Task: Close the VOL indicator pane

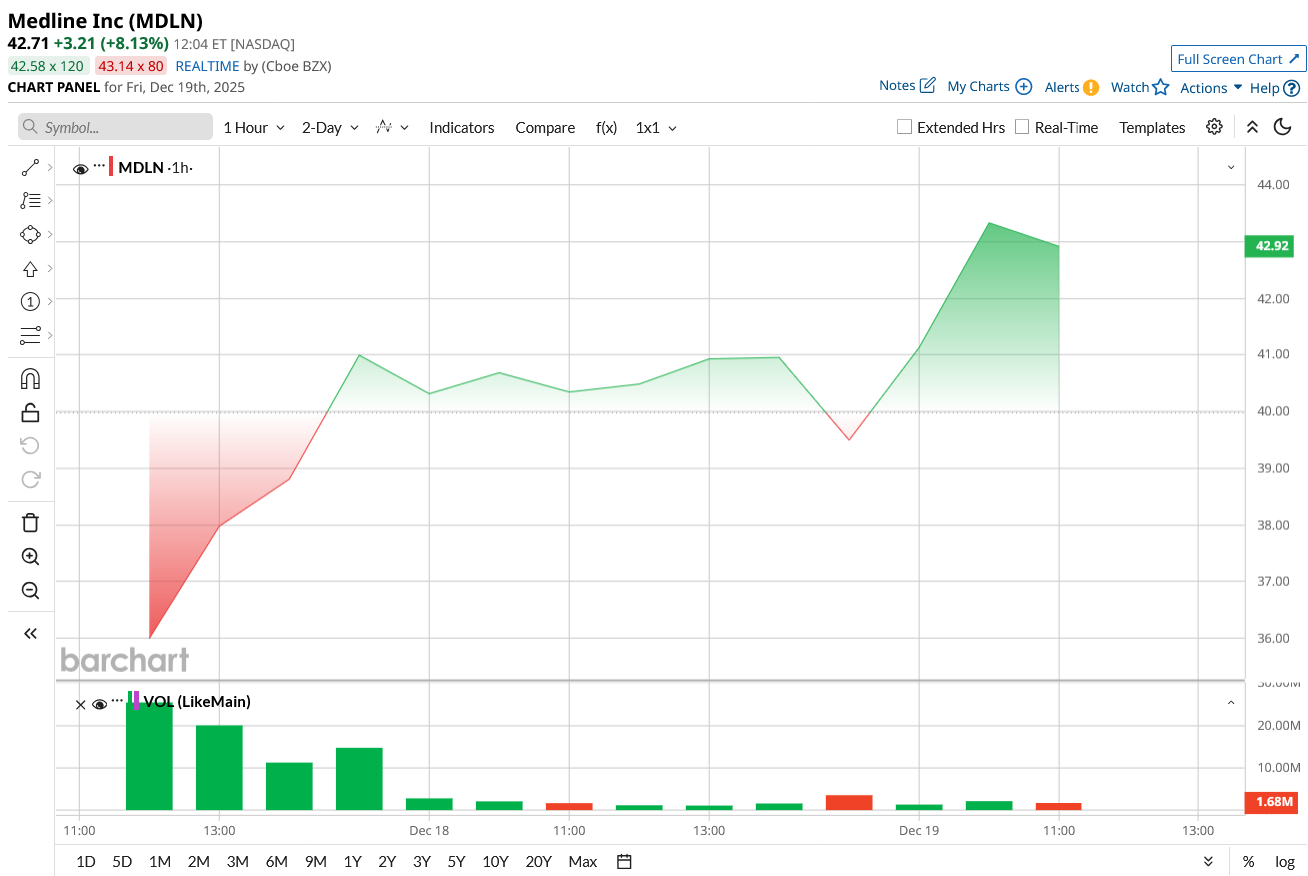Action: (x=81, y=704)
